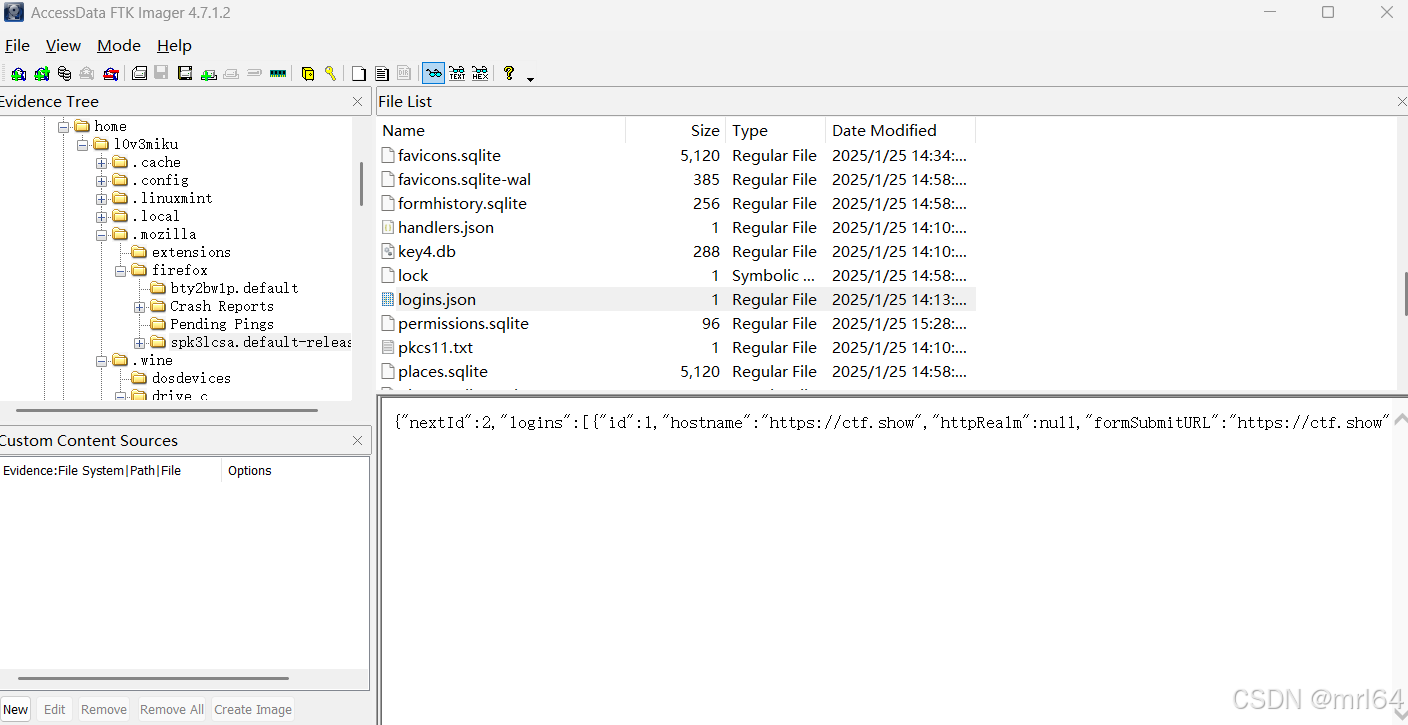This screenshot has height=725, width=1408.
Task: Select the key4.db file row
Action: 676,252
